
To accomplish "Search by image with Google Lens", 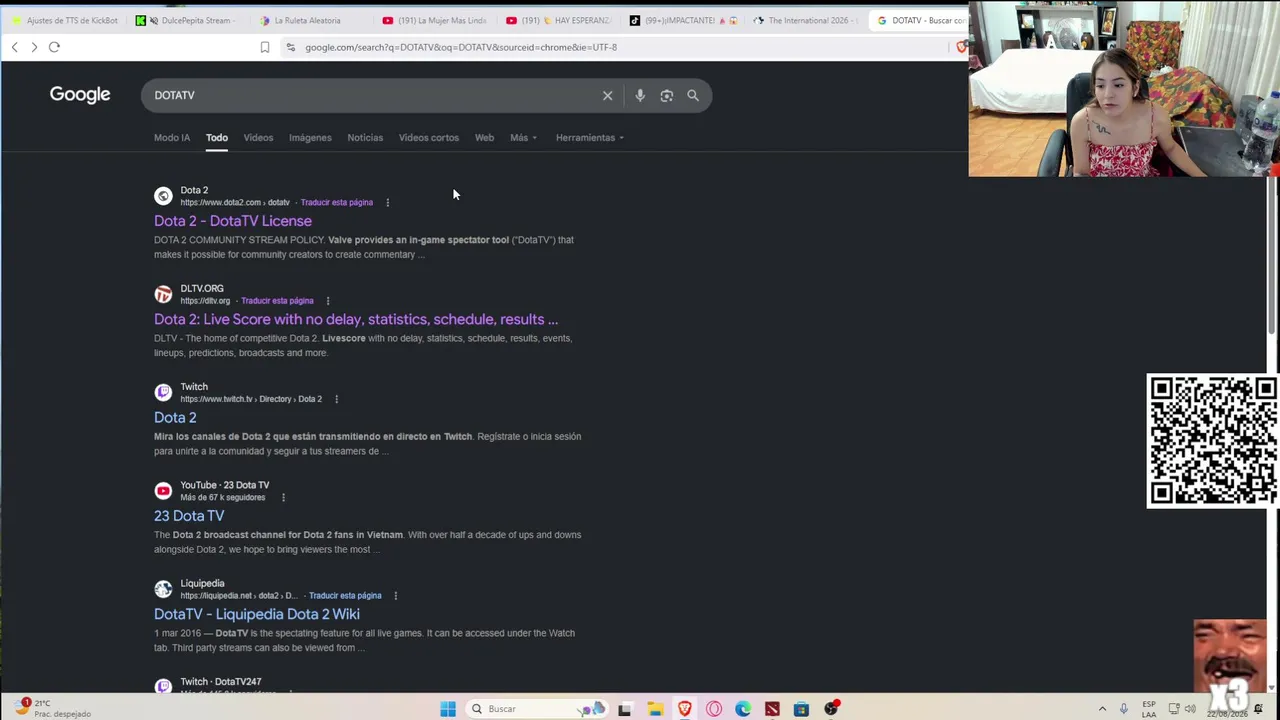I will (667, 95).
